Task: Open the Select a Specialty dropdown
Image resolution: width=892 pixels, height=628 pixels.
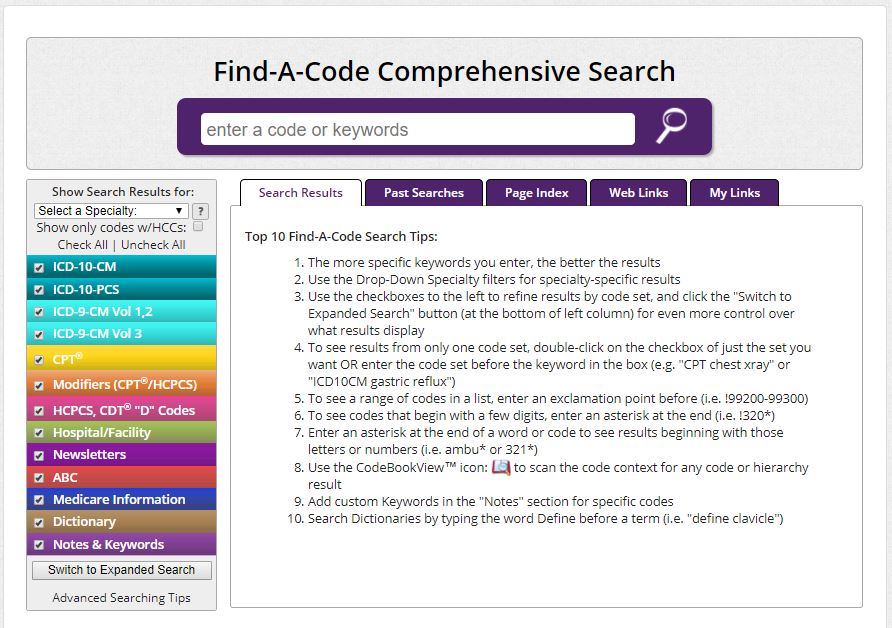Action: pyautogui.click(x=111, y=211)
